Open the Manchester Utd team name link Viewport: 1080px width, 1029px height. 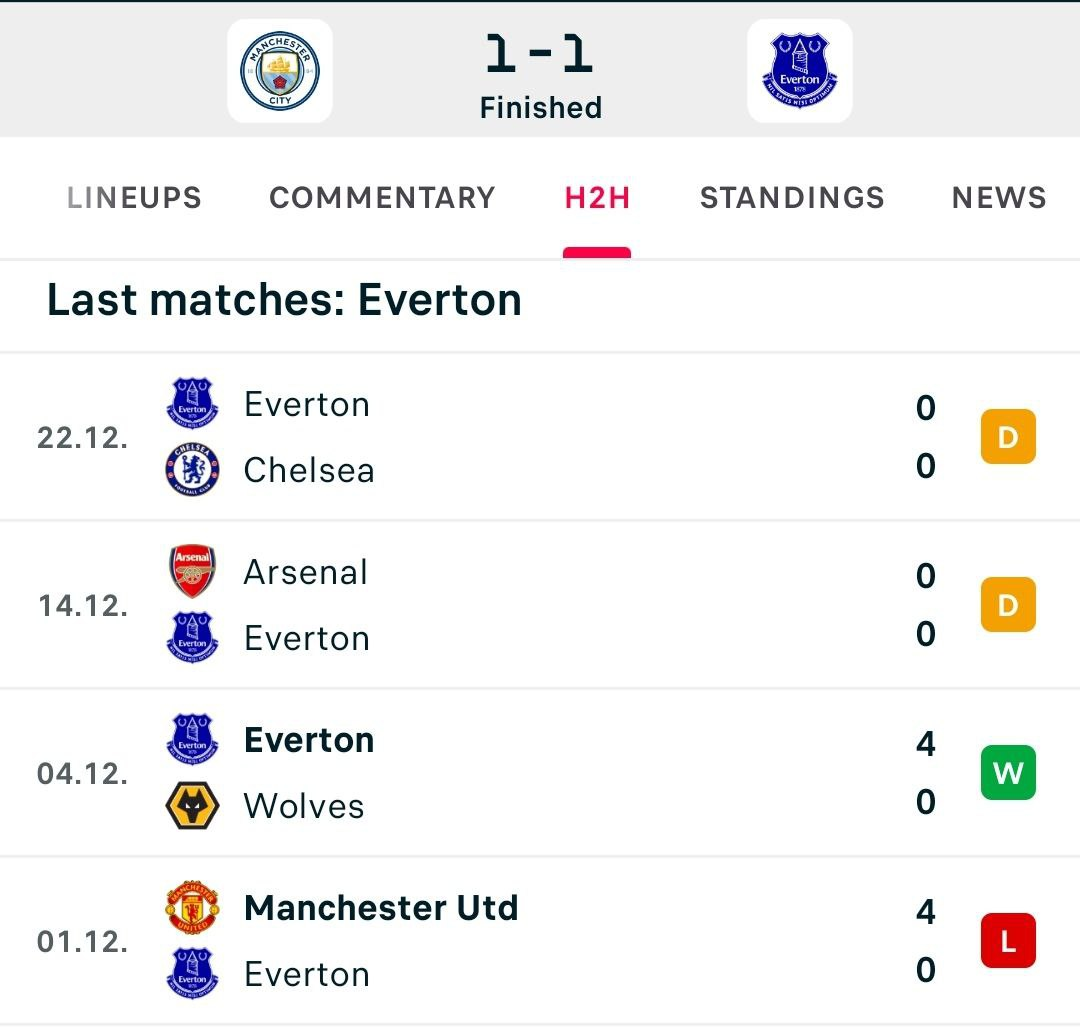pyautogui.click(x=381, y=908)
